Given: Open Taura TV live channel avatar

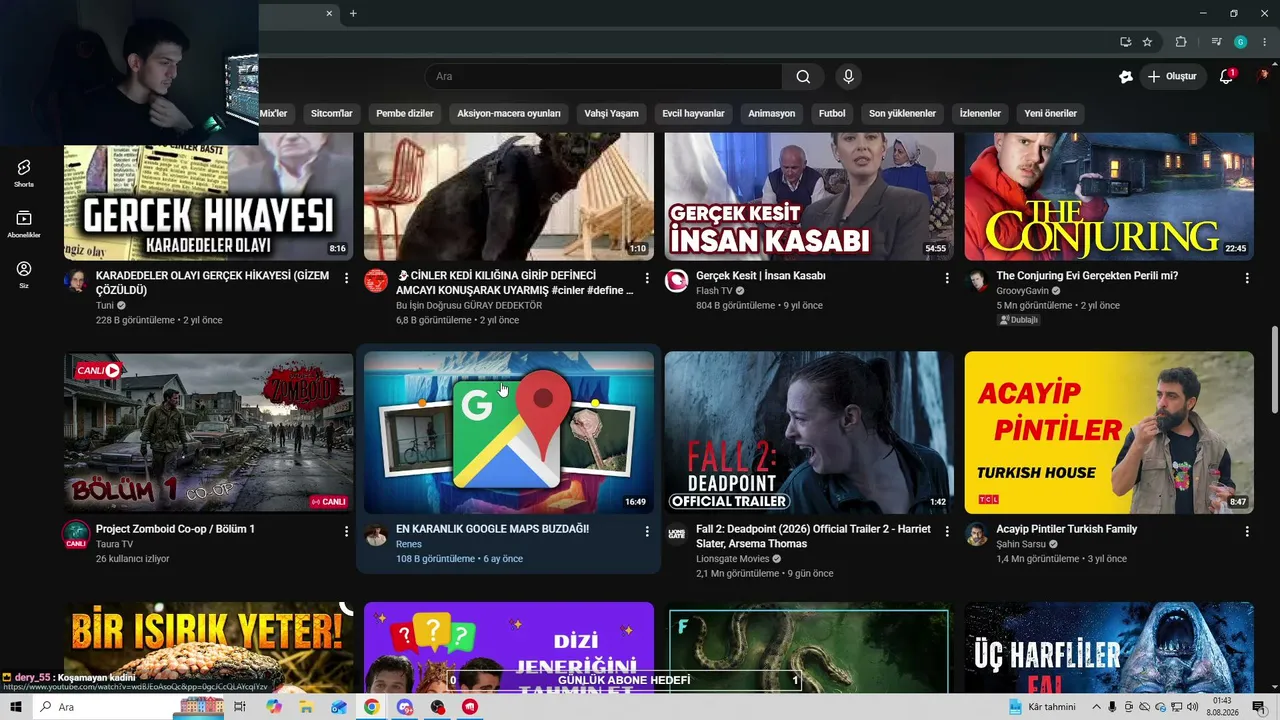Looking at the screenshot, I should pyautogui.click(x=76, y=534).
